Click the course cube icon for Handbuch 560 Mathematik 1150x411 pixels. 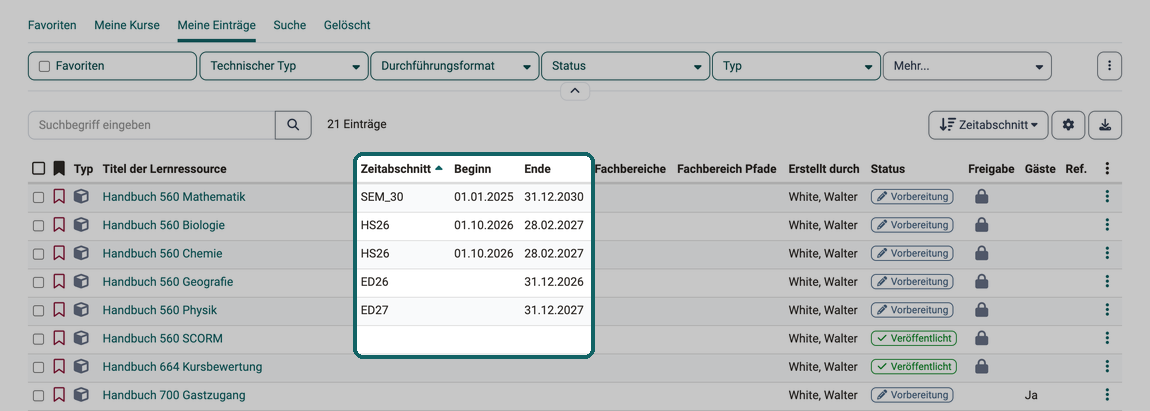(81, 197)
